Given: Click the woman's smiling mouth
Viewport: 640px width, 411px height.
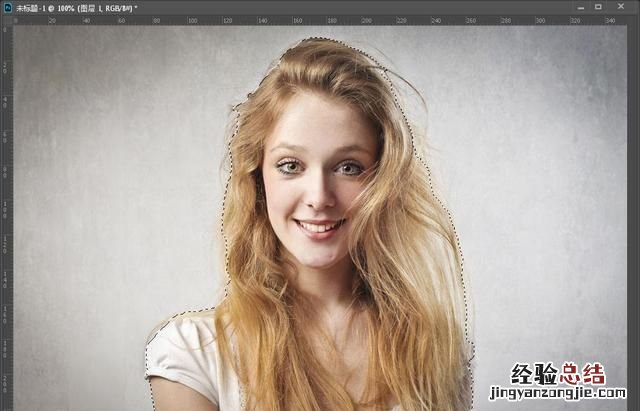Looking at the screenshot, I should (318, 227).
